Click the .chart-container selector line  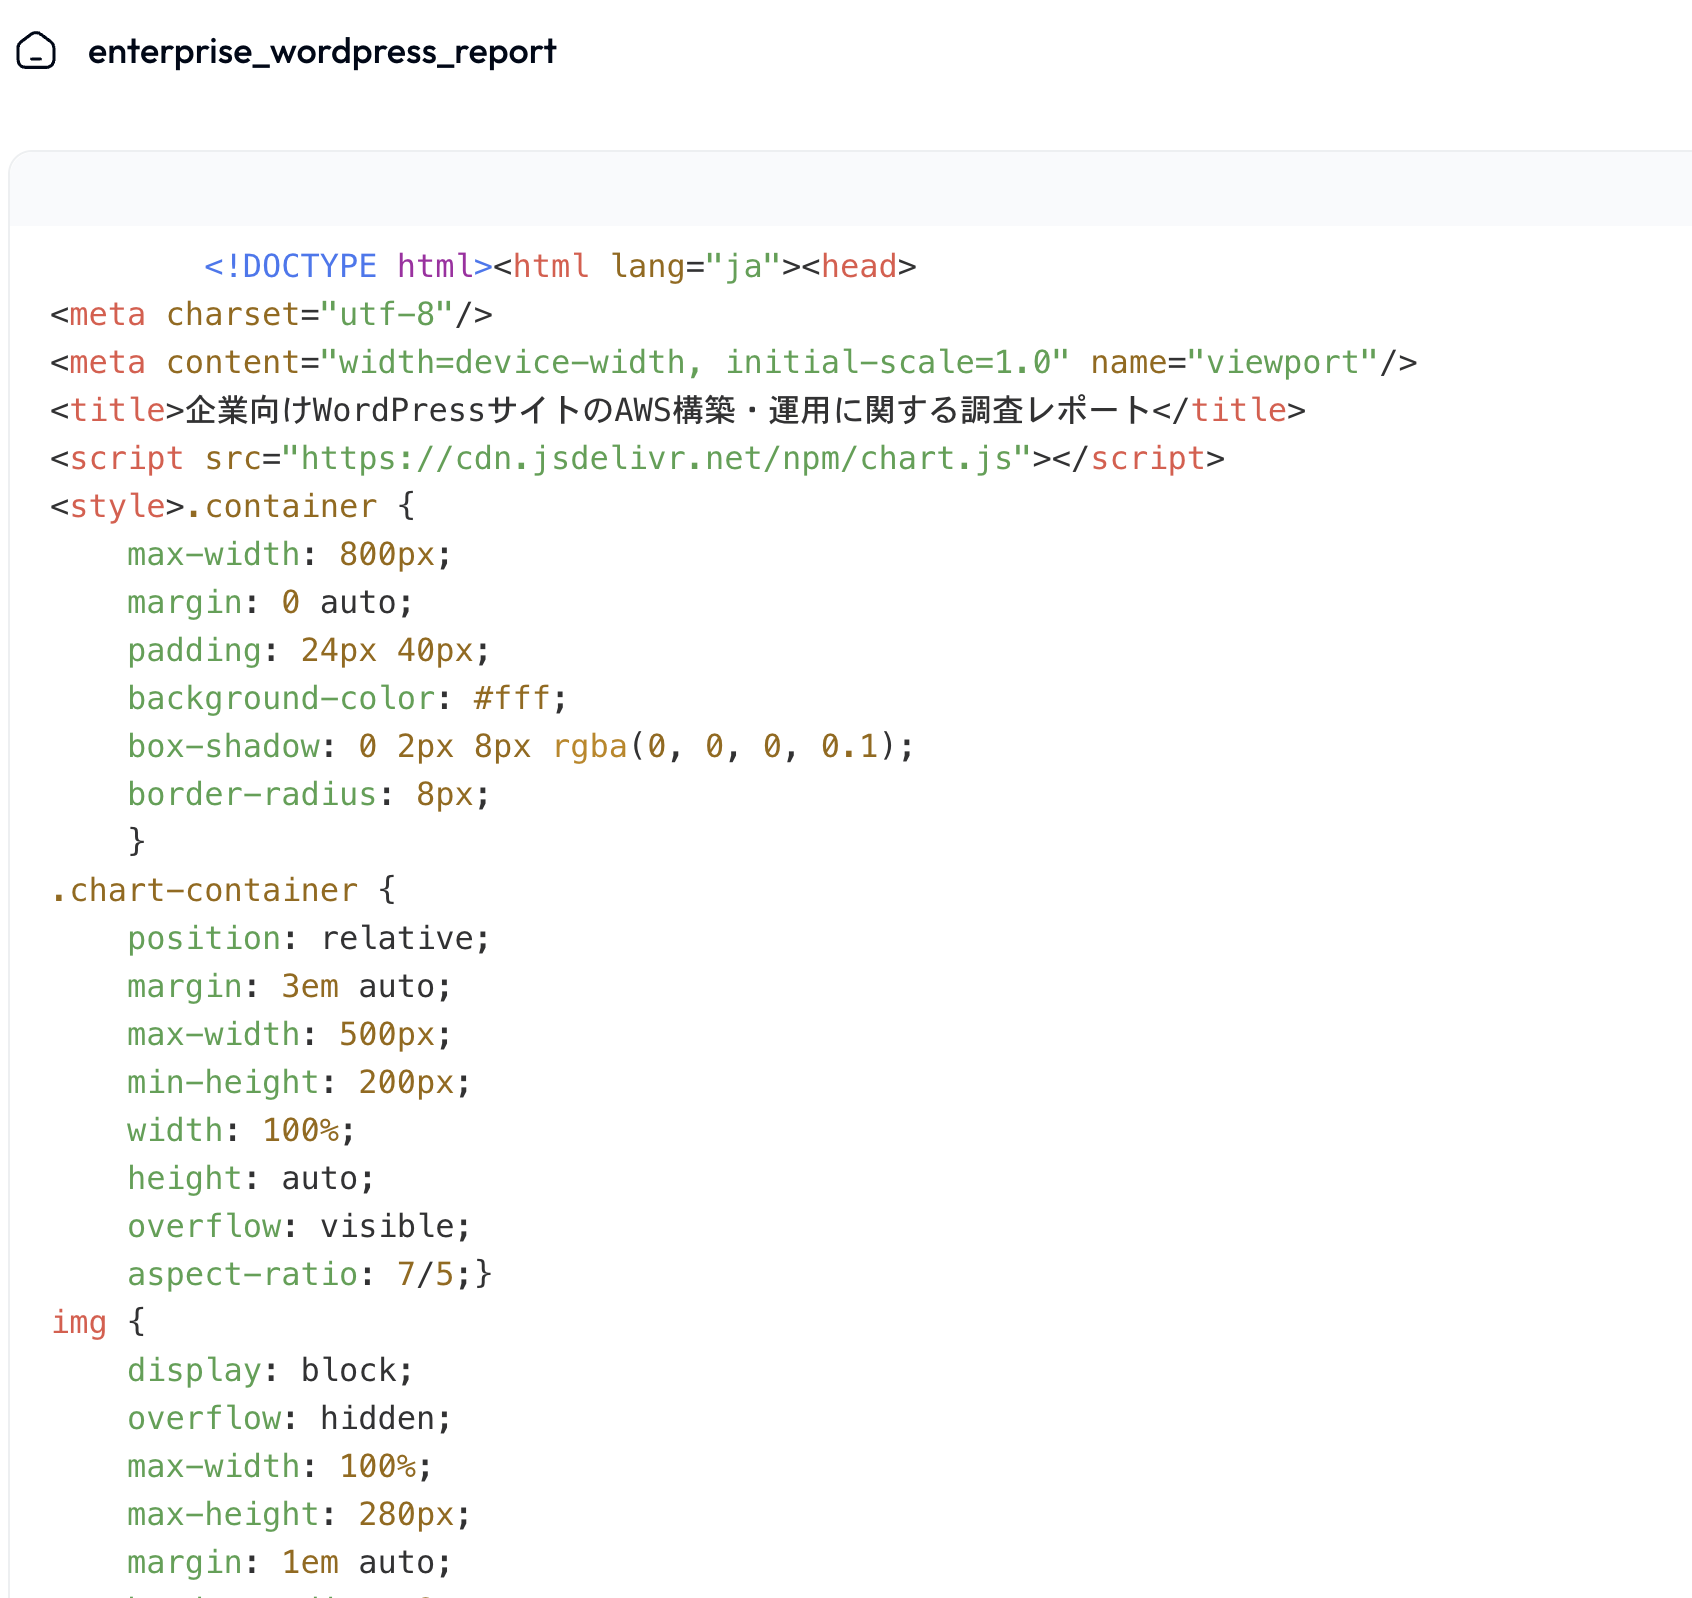(223, 890)
